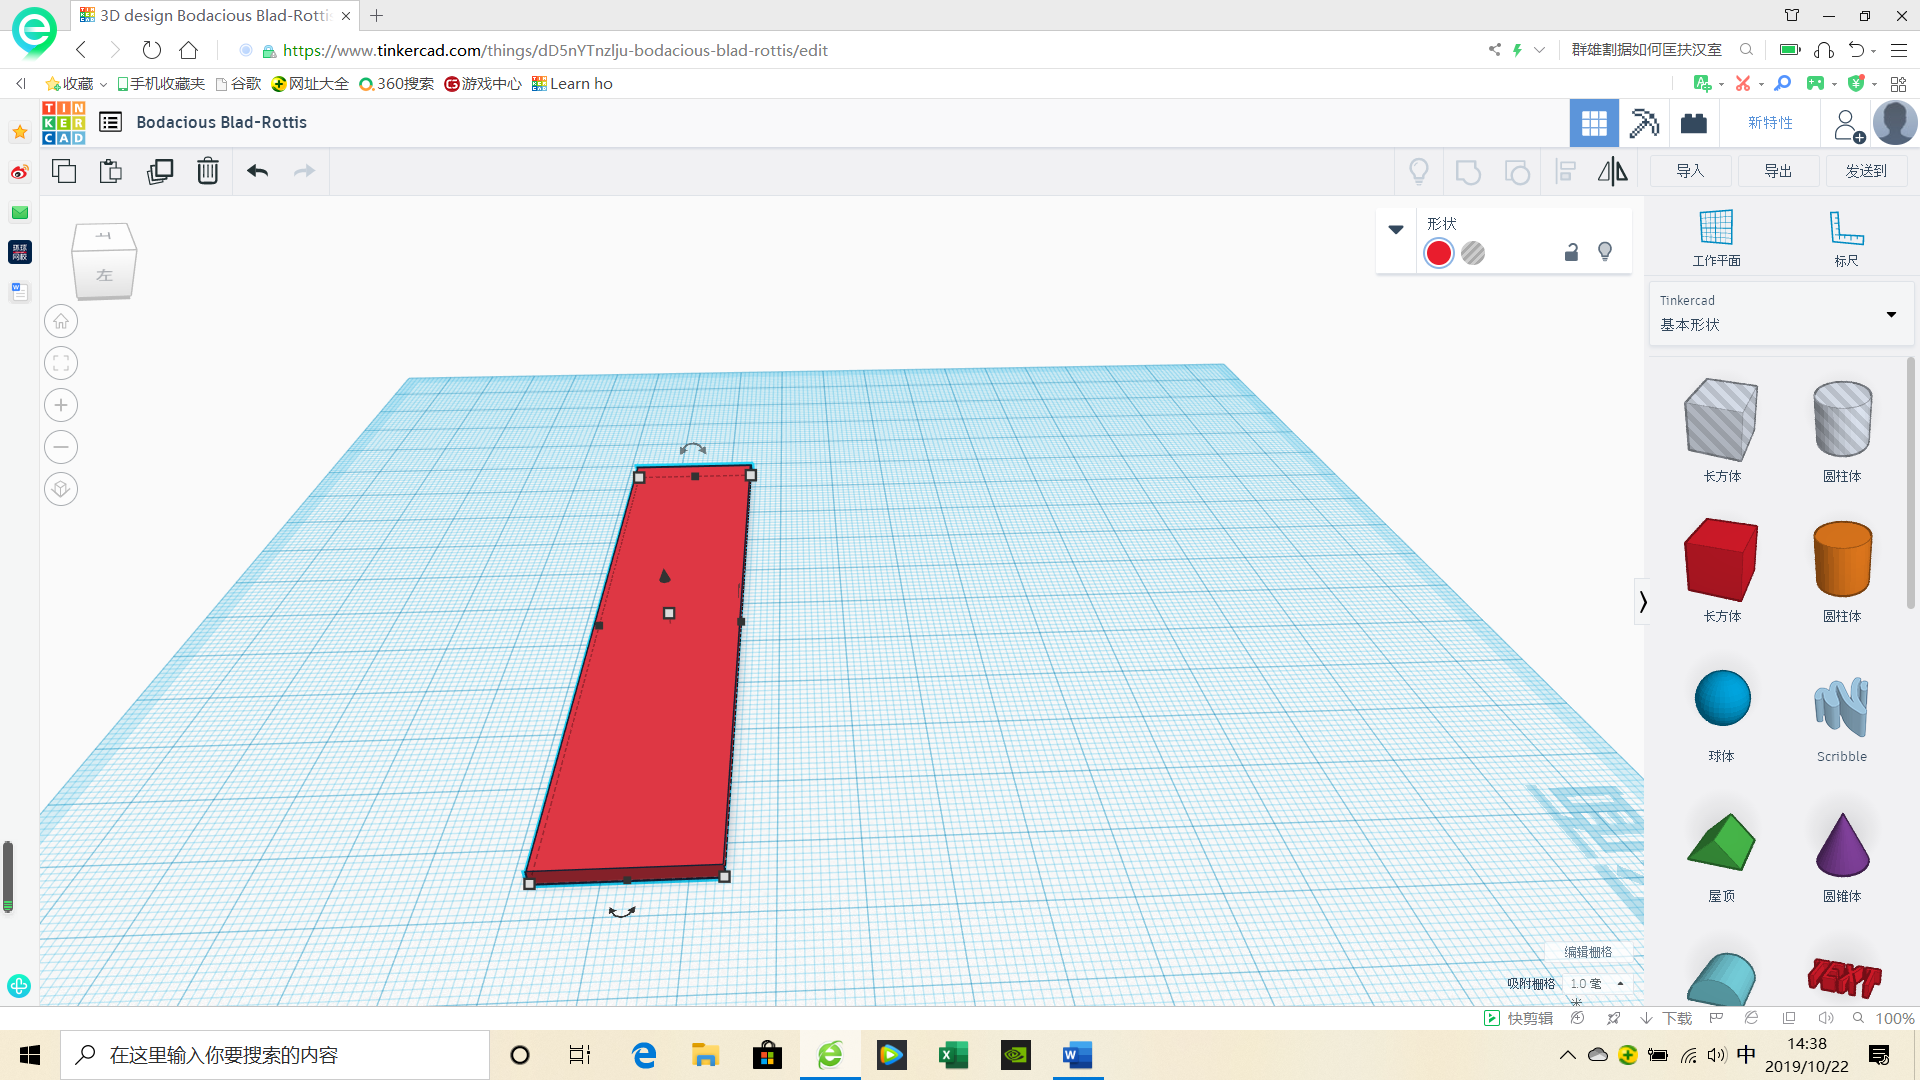Collapse the shapes side panel chevron
This screenshot has width=1920, height=1080.
click(1642, 602)
